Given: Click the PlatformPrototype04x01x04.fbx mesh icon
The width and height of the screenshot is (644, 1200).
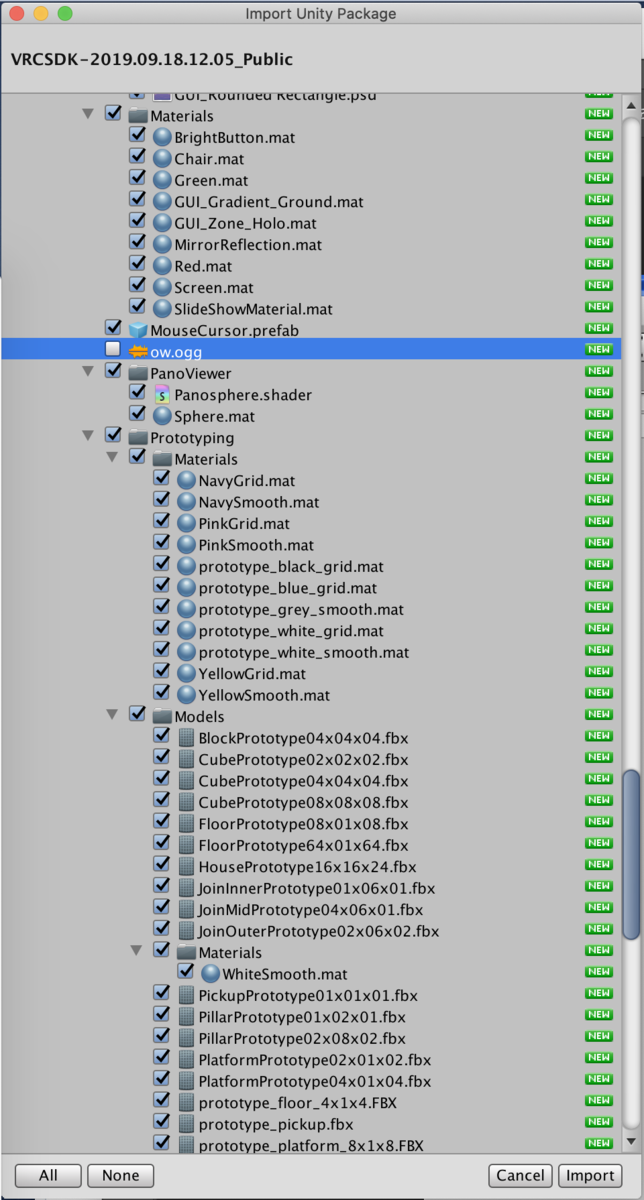Looking at the screenshot, I should [186, 1081].
